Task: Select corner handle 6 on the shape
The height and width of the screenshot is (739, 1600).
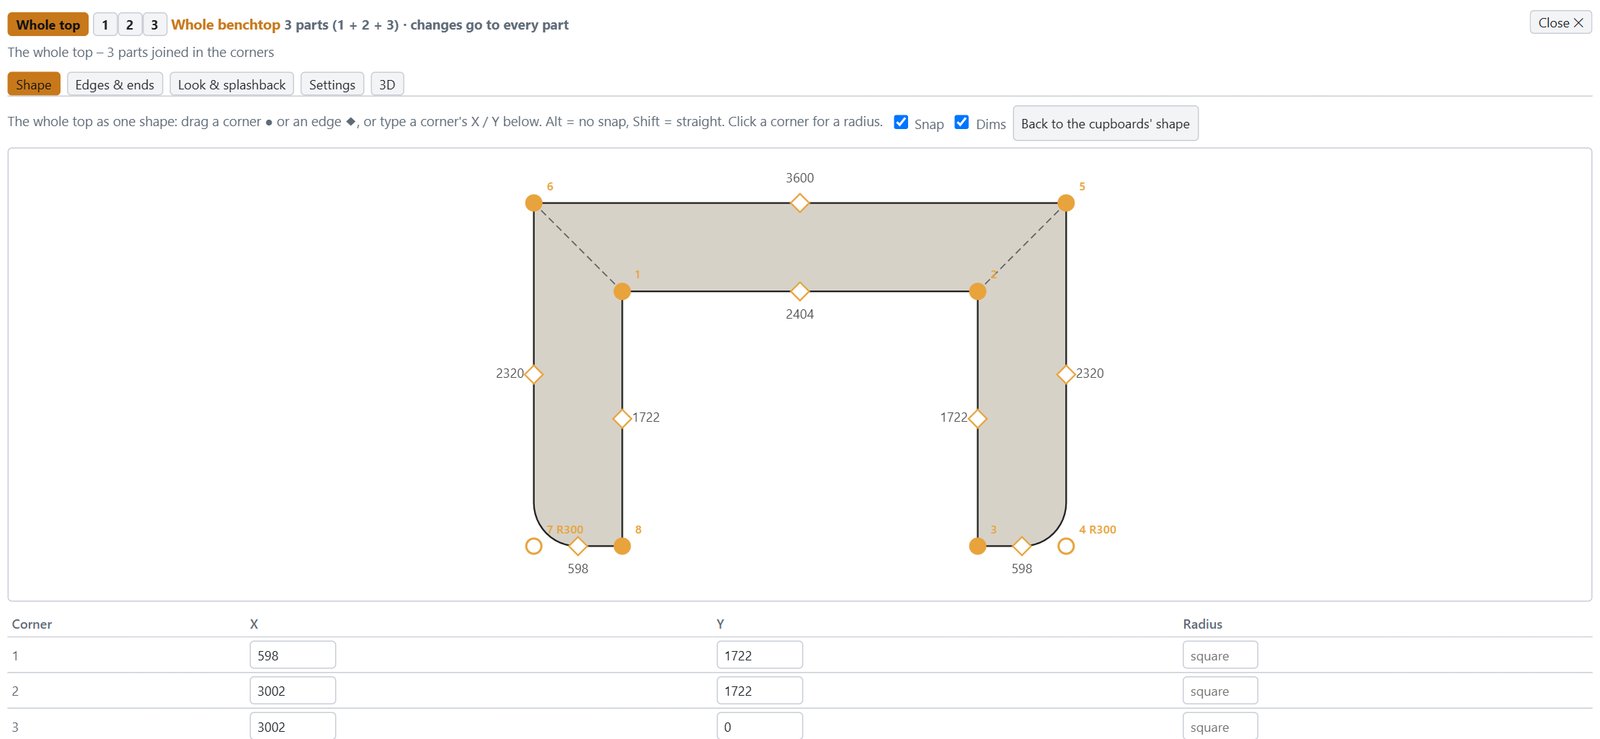Action: [534, 203]
